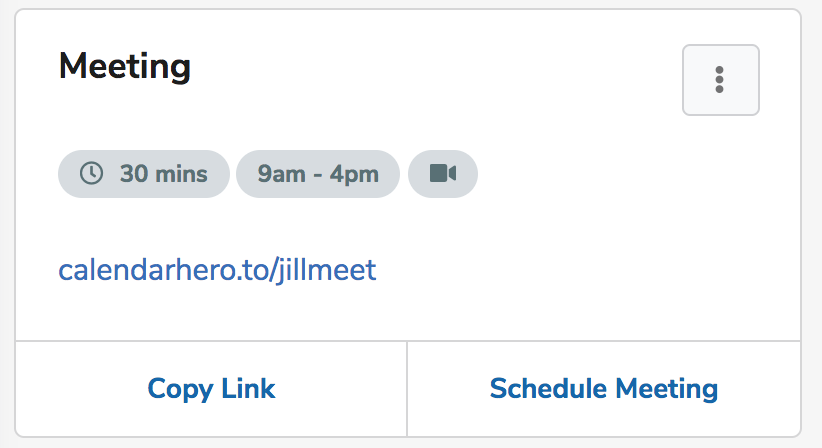Screen dimensions: 822x448
Task: Select the 9am - 4pm availability badge
Action: [x=317, y=174]
